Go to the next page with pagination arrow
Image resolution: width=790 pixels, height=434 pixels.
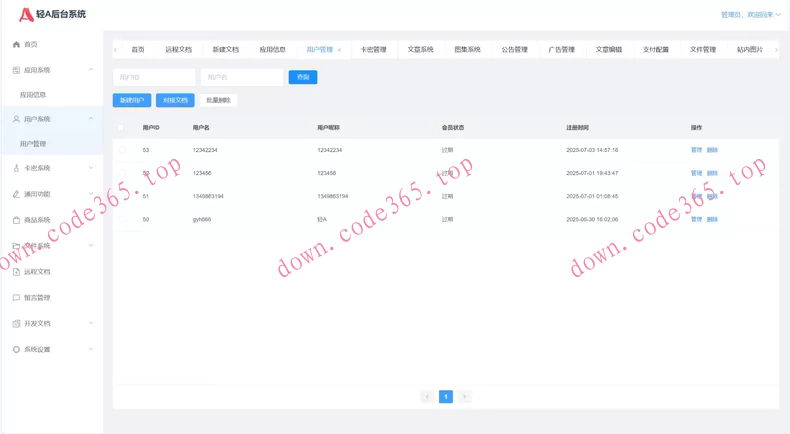(465, 397)
